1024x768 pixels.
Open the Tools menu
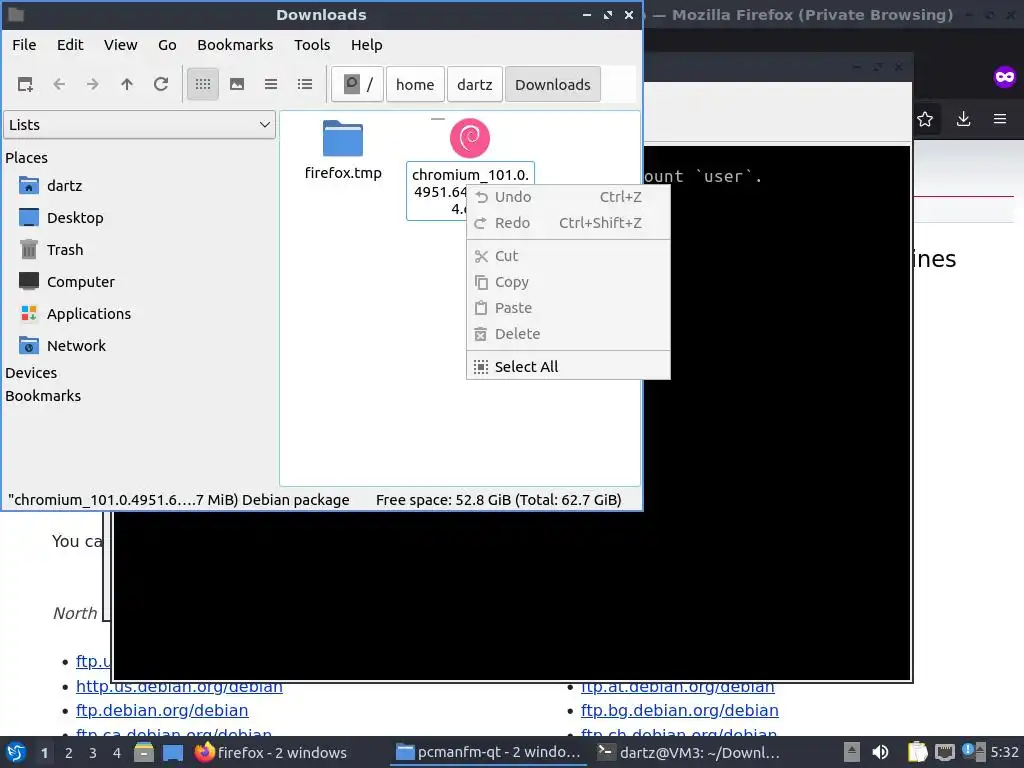tap(312, 45)
